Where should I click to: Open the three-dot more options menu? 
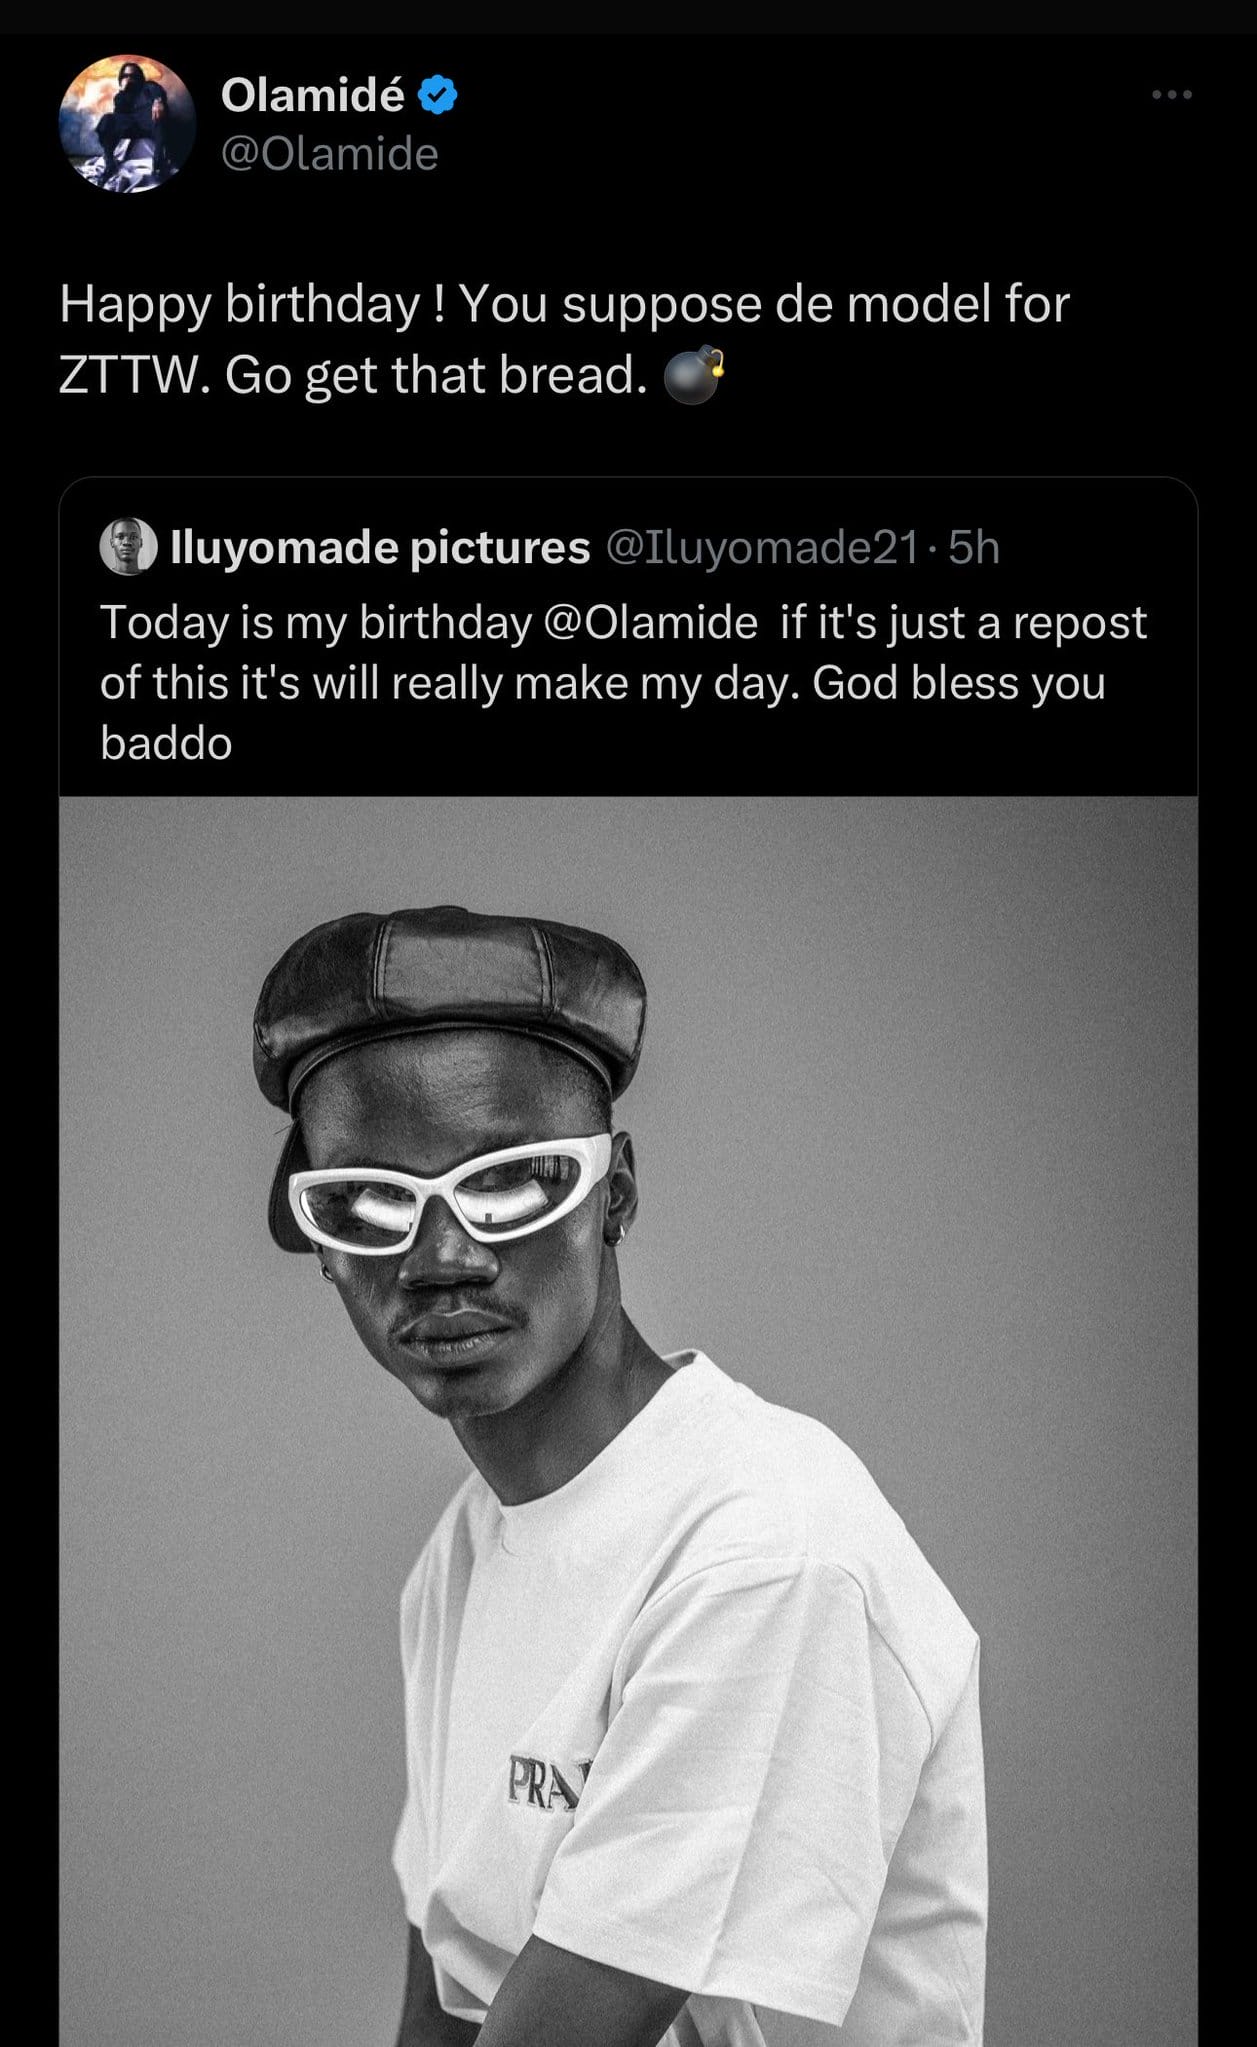pyautogui.click(x=1171, y=95)
